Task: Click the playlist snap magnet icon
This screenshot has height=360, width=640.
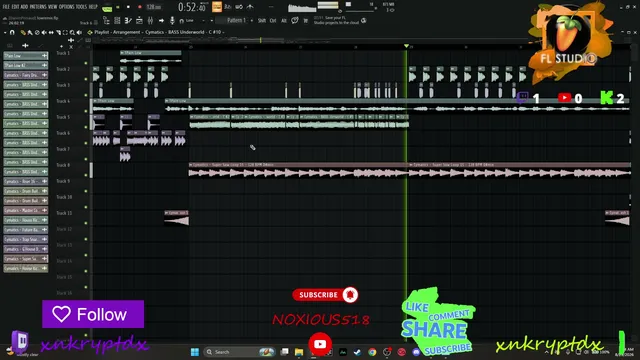Action: [12, 32]
